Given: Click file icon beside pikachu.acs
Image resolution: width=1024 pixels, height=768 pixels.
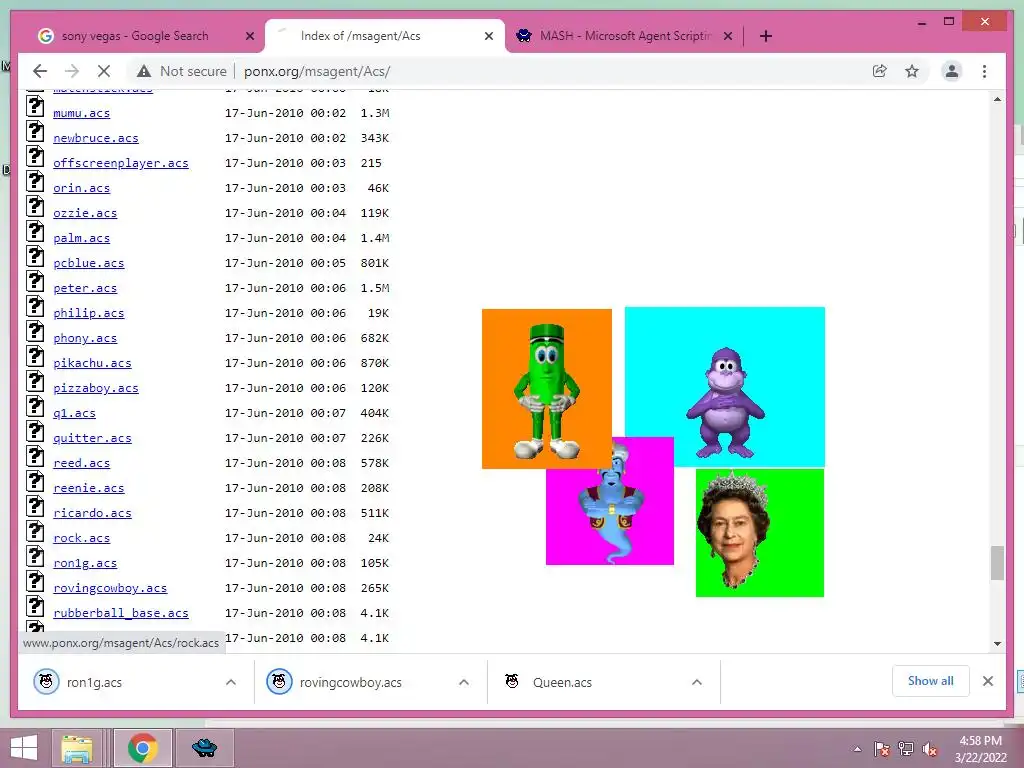Looking at the screenshot, I should (35, 355).
